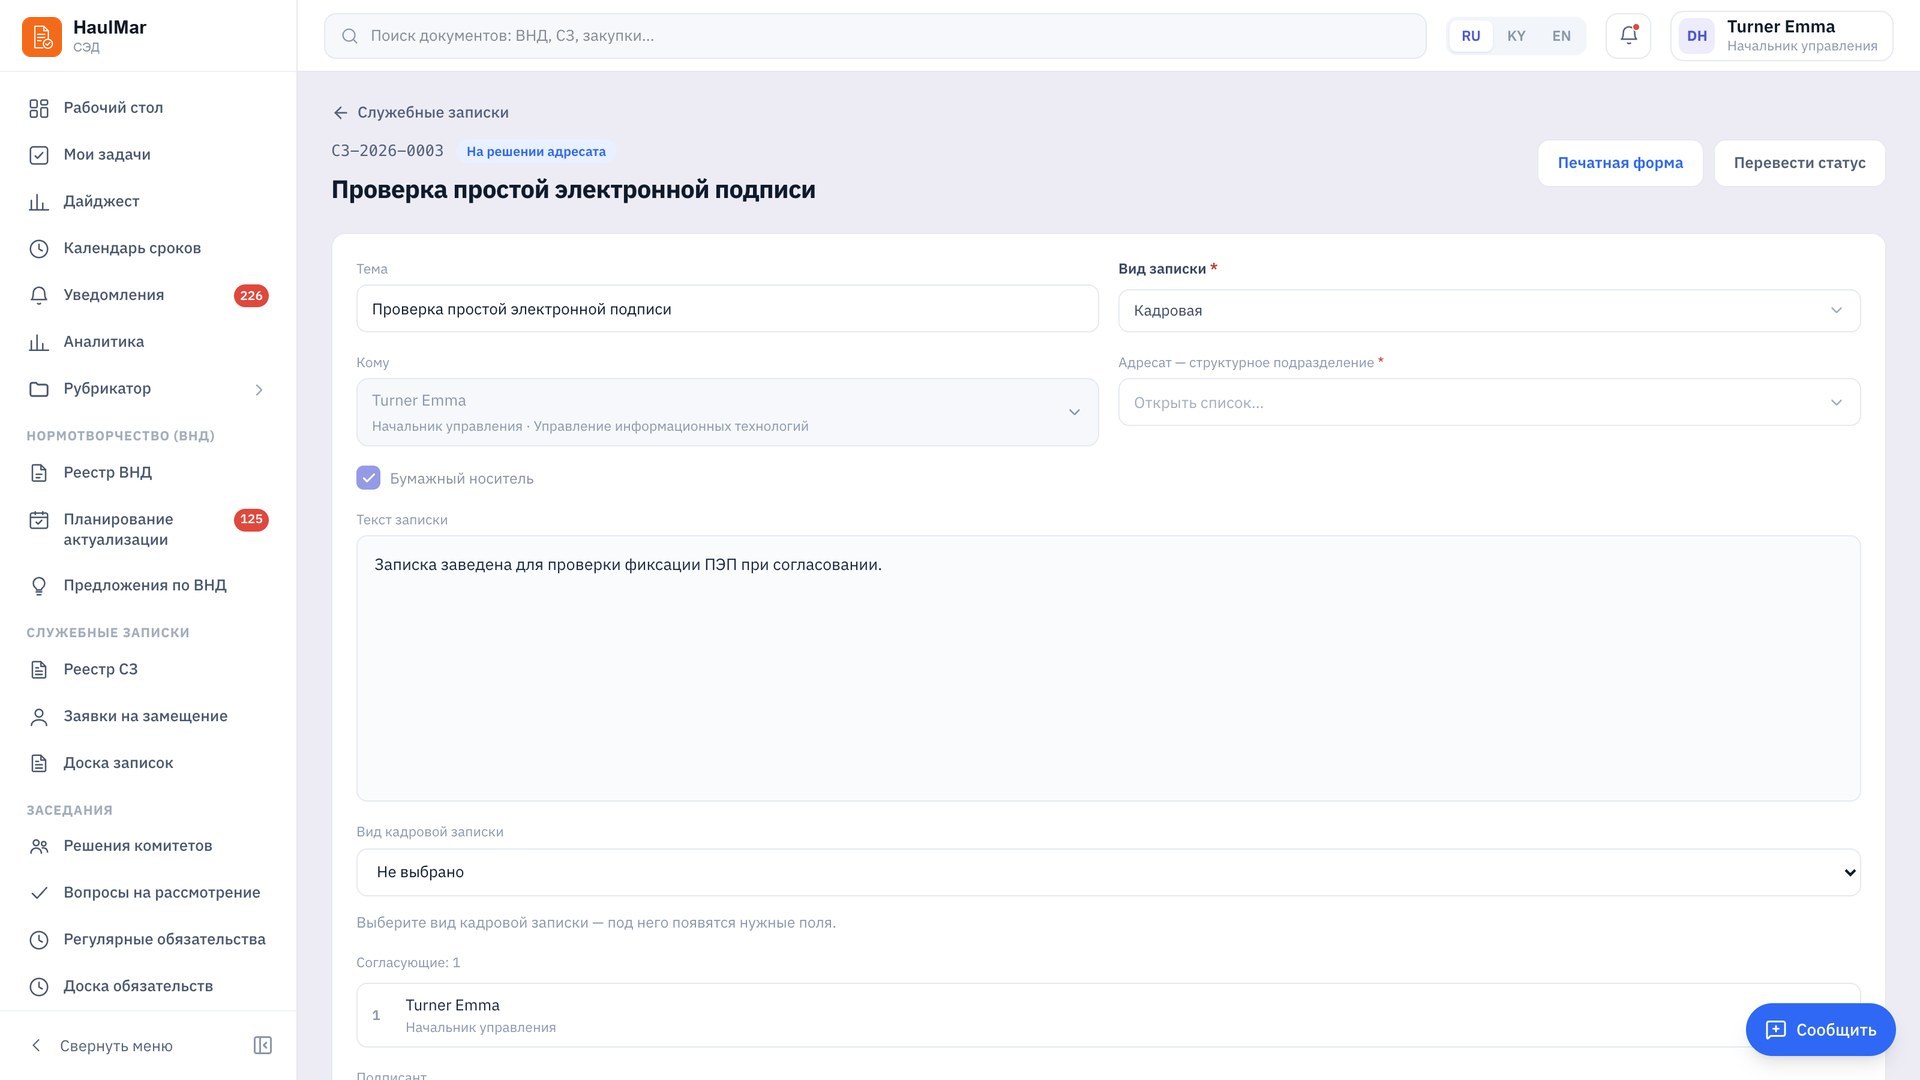Open Доска записок in the sidebar

[x=148, y=763]
